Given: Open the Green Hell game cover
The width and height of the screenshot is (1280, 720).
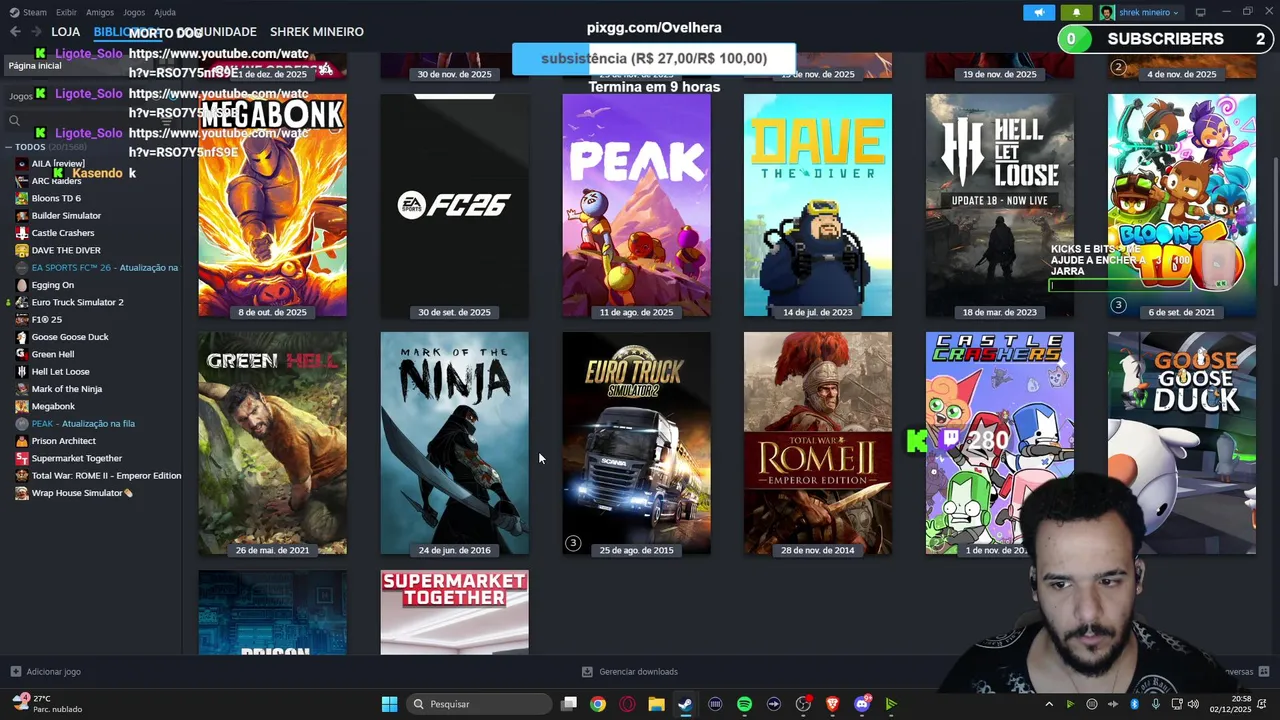Looking at the screenshot, I should tap(272, 443).
